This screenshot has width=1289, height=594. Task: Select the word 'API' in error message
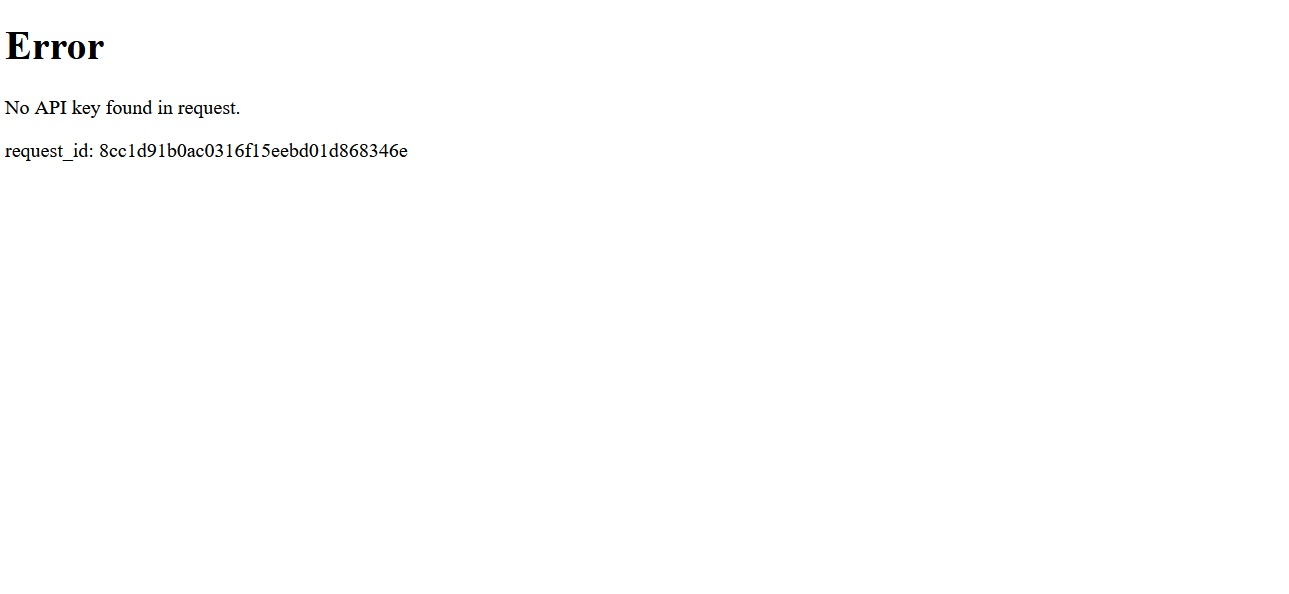click(x=51, y=108)
